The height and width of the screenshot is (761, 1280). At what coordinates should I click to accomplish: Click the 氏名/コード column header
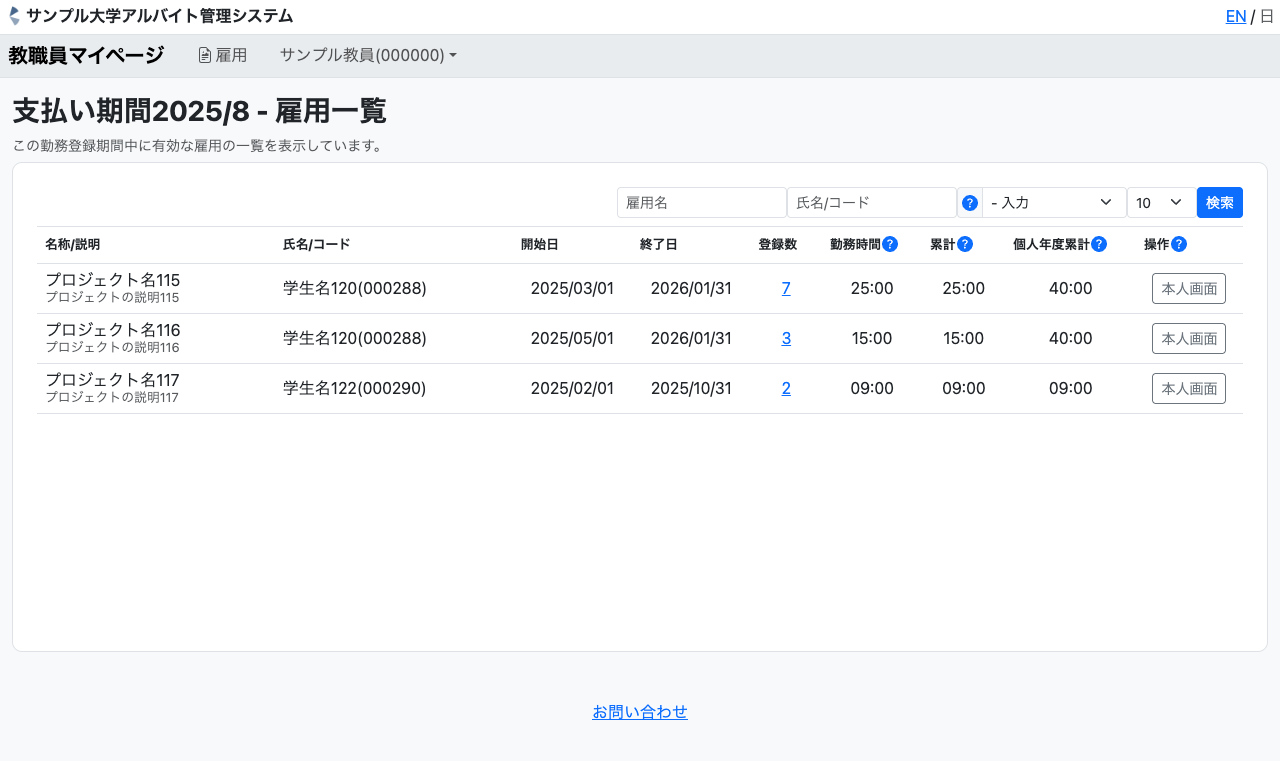pyautogui.click(x=317, y=245)
